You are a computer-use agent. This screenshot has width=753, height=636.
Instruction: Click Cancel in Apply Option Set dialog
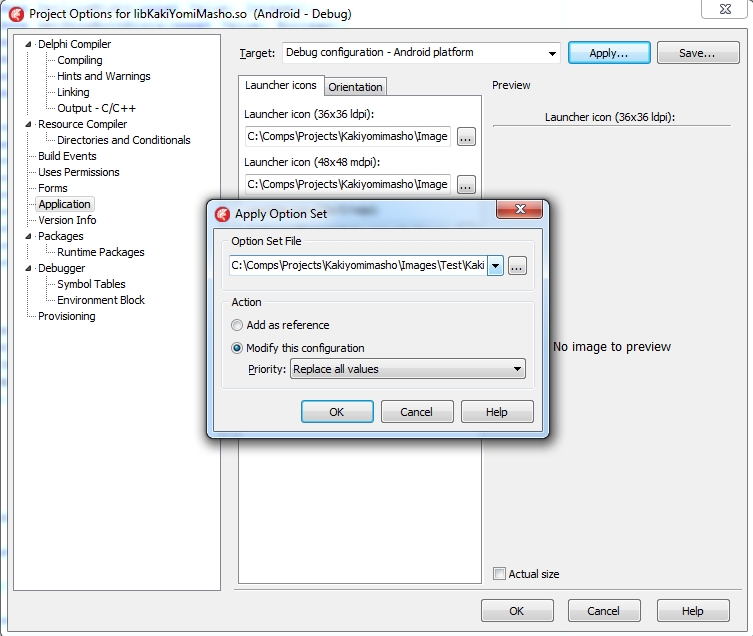click(417, 412)
